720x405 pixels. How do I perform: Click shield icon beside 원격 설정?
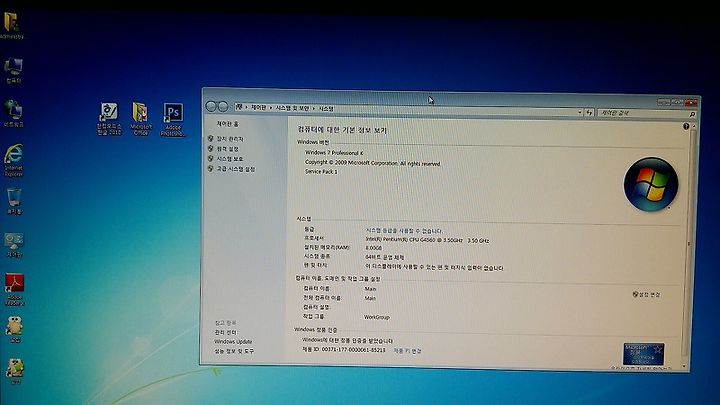pyautogui.click(x=210, y=148)
